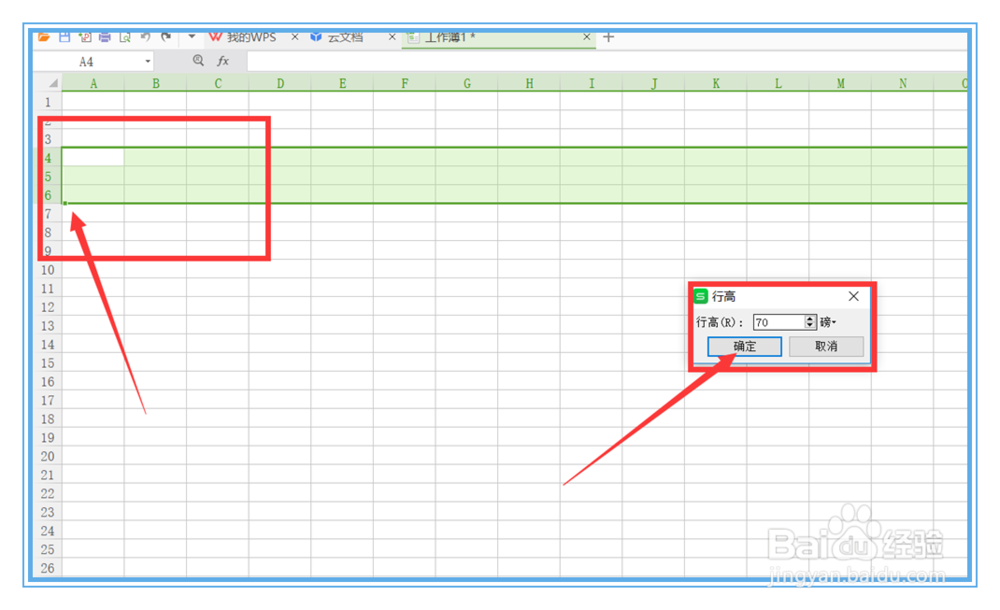Select row 26 header
1000x610 pixels.
pos(48,568)
